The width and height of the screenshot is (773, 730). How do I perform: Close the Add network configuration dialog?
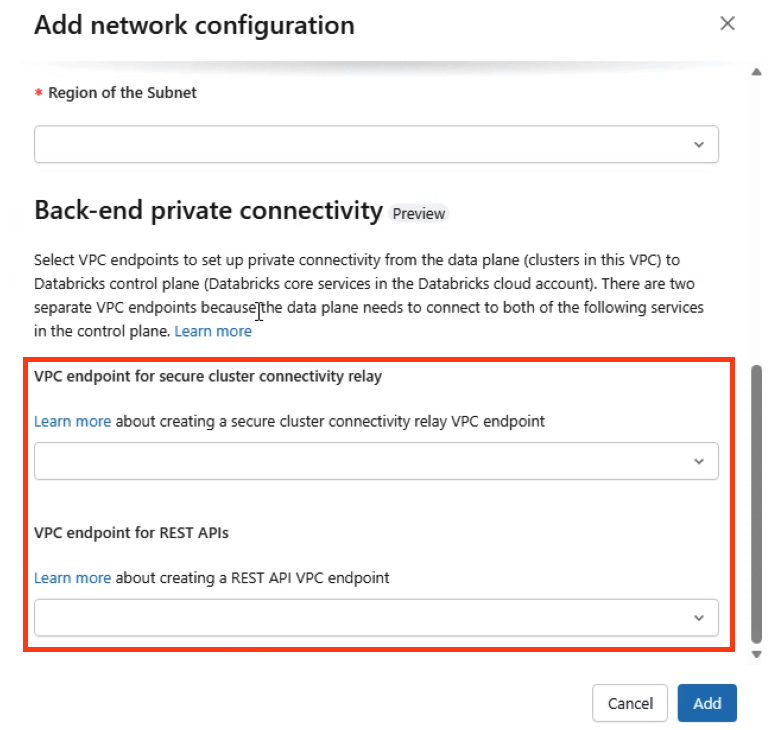point(728,24)
